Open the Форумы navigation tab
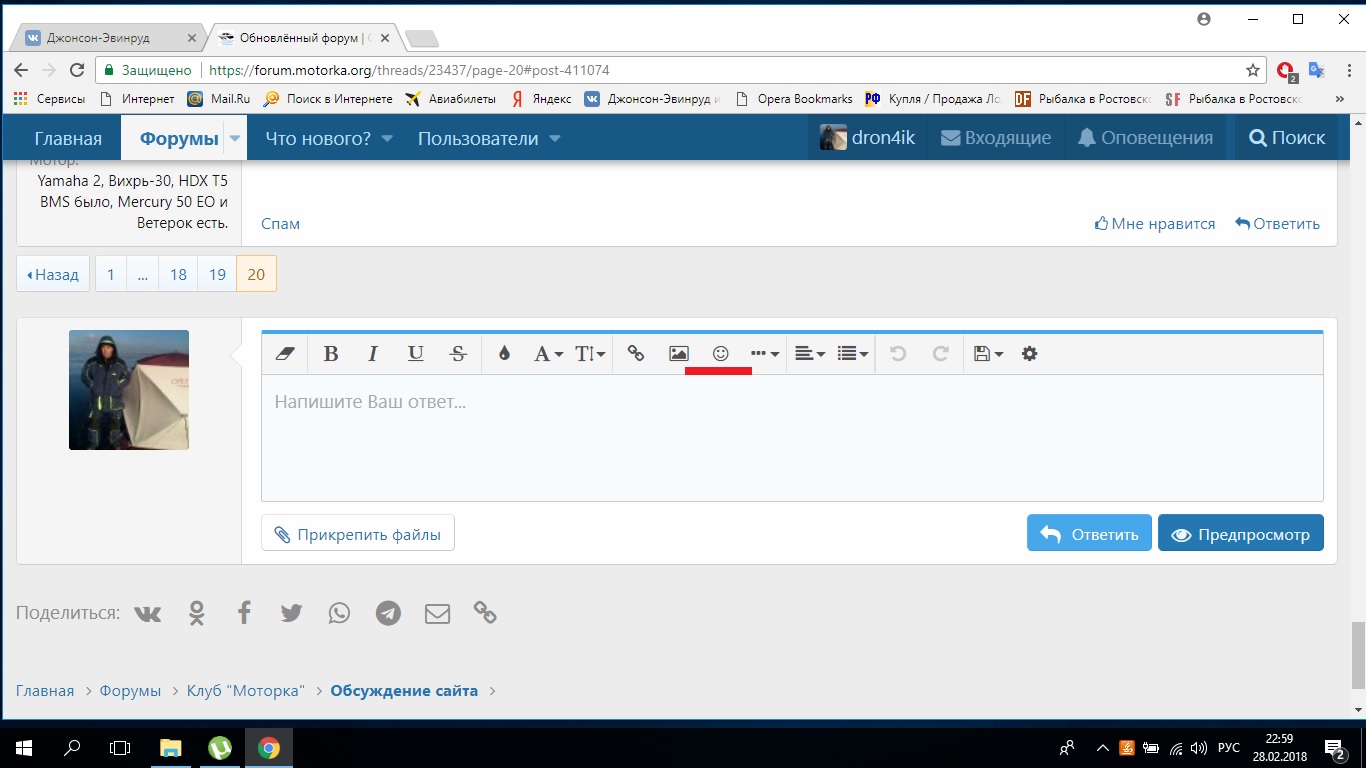1366x768 pixels. (x=178, y=139)
